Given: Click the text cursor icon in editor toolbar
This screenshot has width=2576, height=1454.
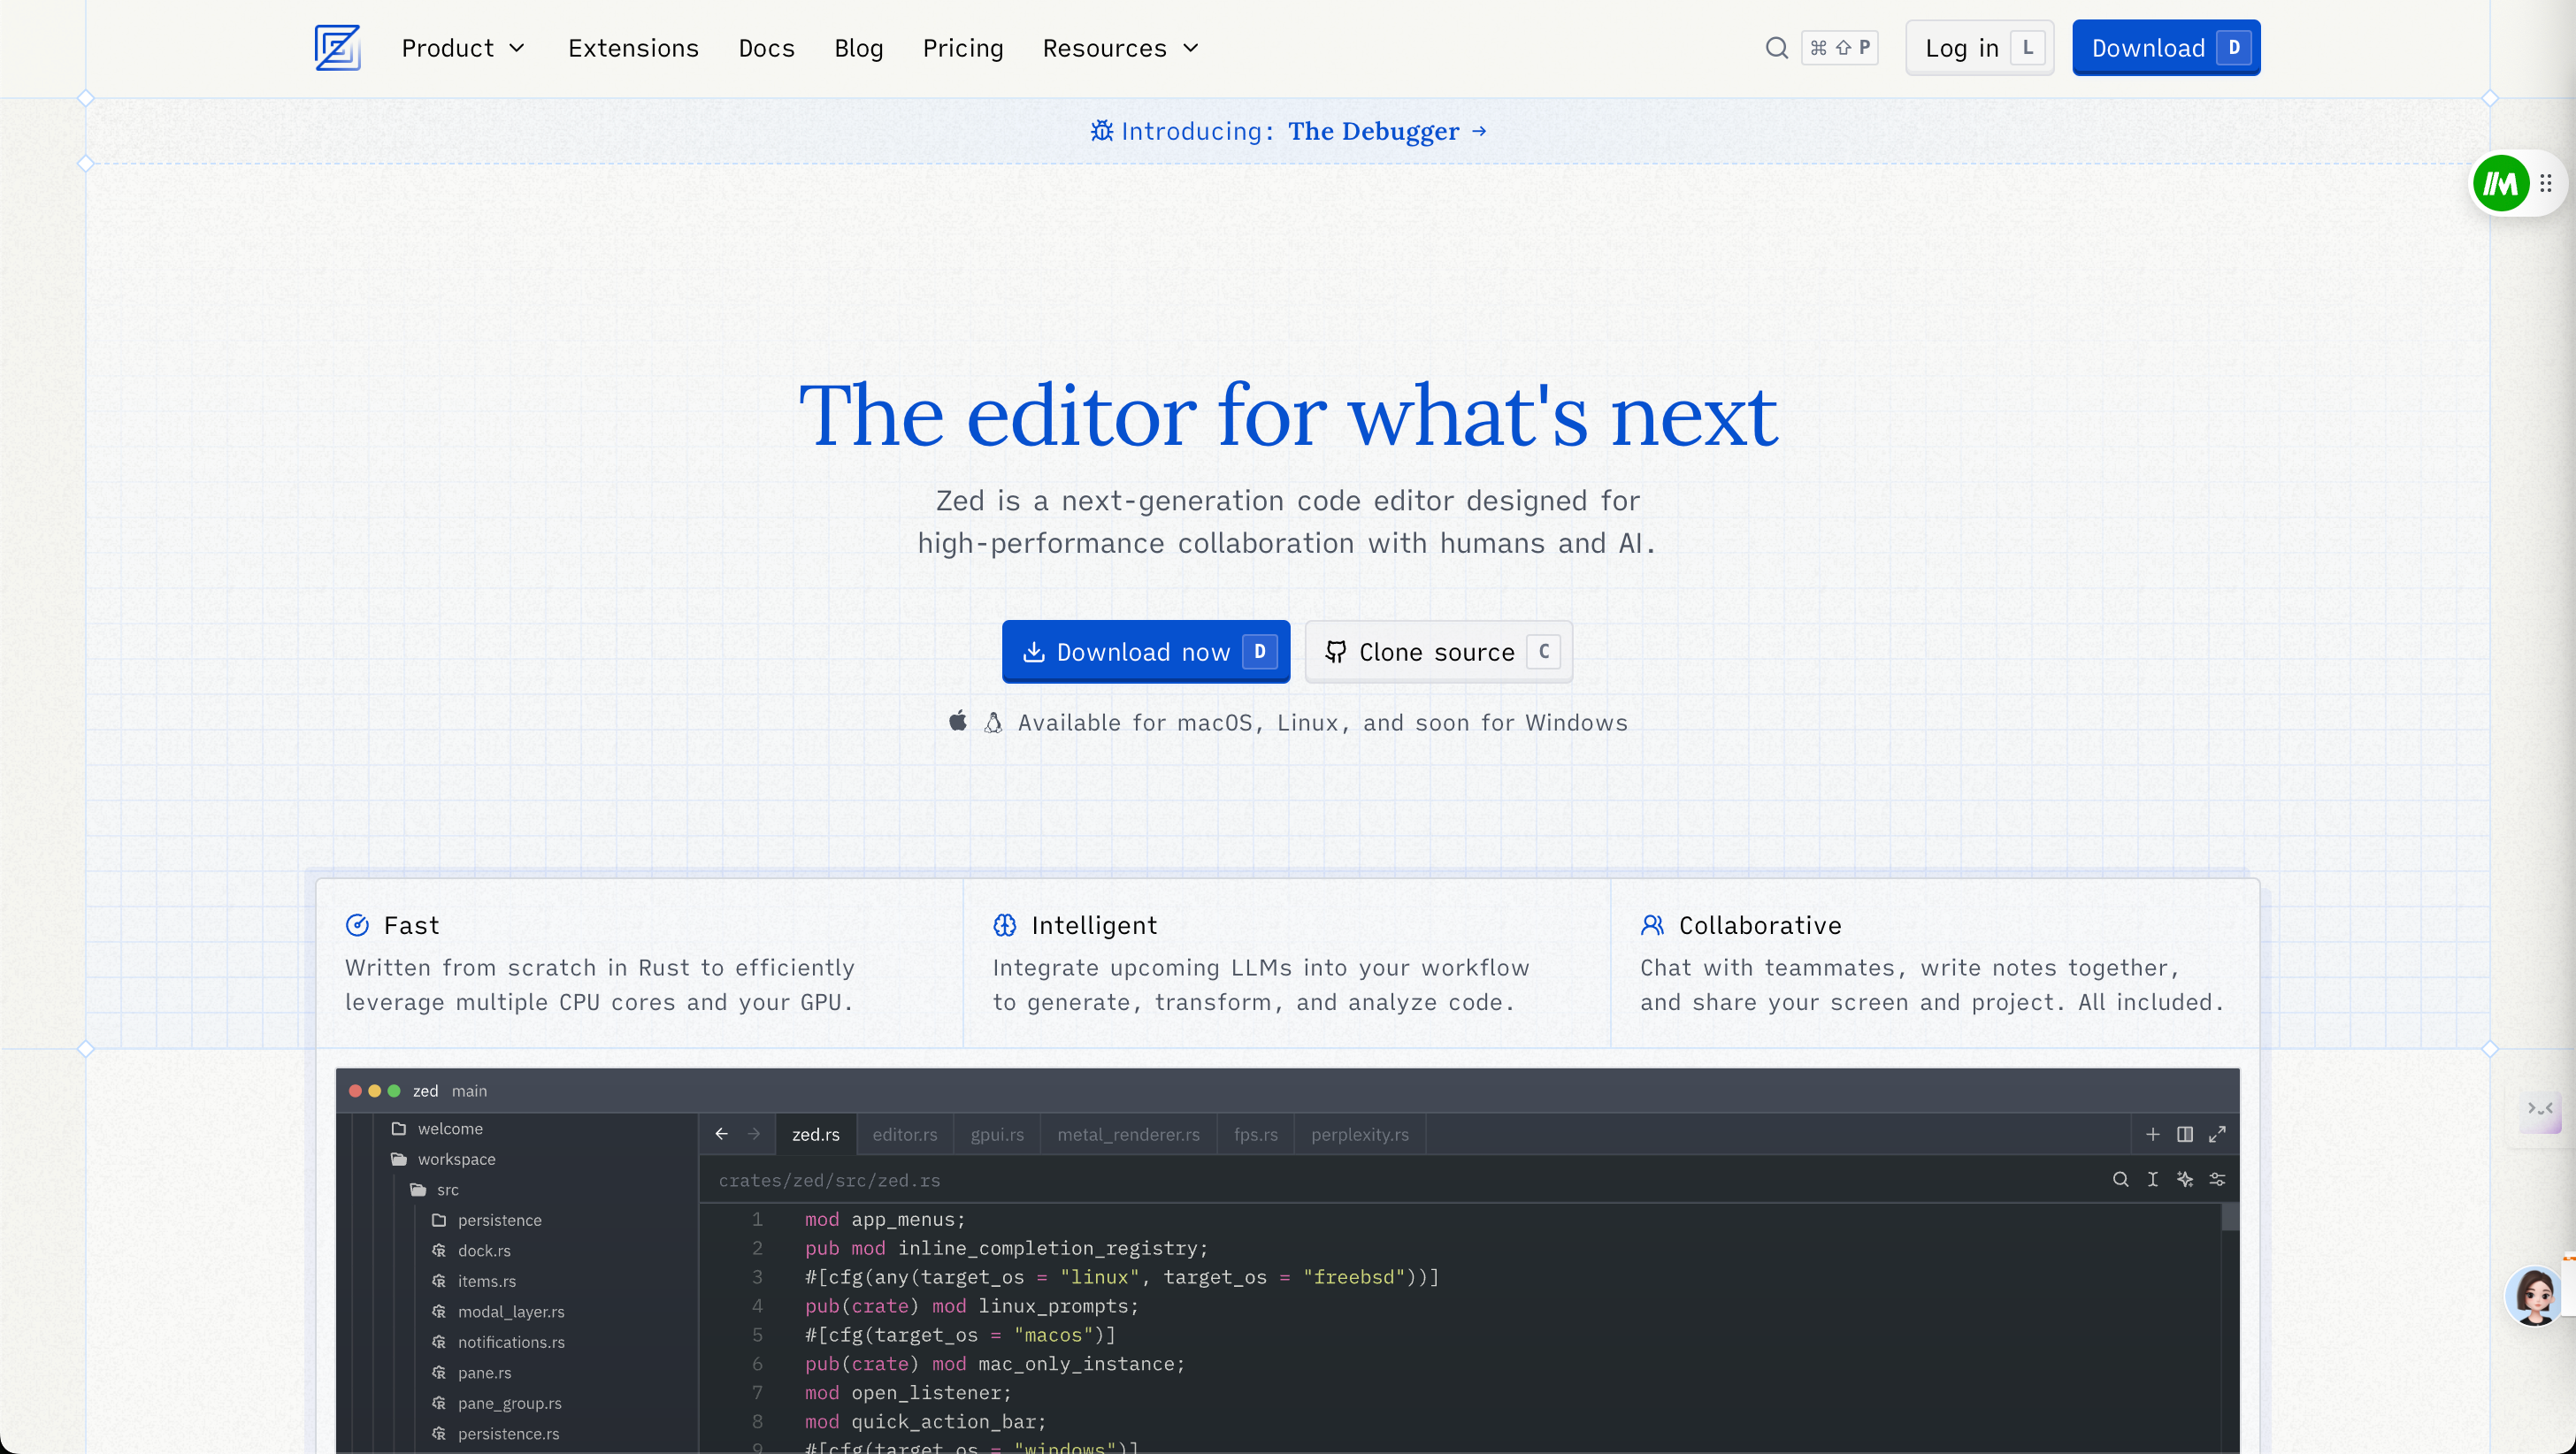Looking at the screenshot, I should tap(2152, 1179).
